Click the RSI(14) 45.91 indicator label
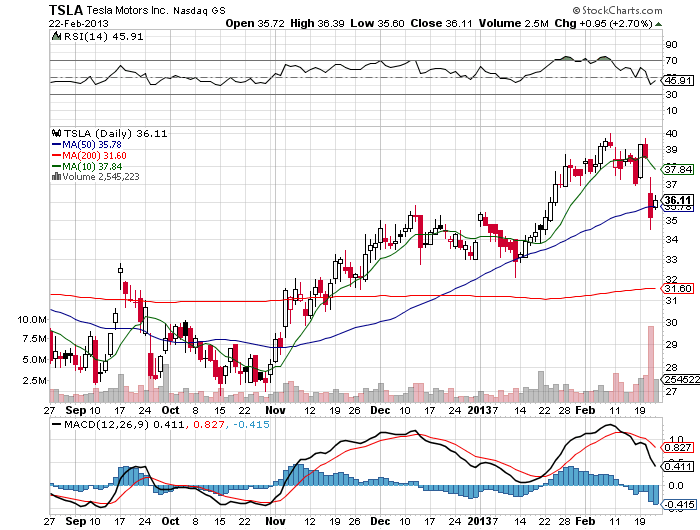Screen dimensions: 700x530 104,37
